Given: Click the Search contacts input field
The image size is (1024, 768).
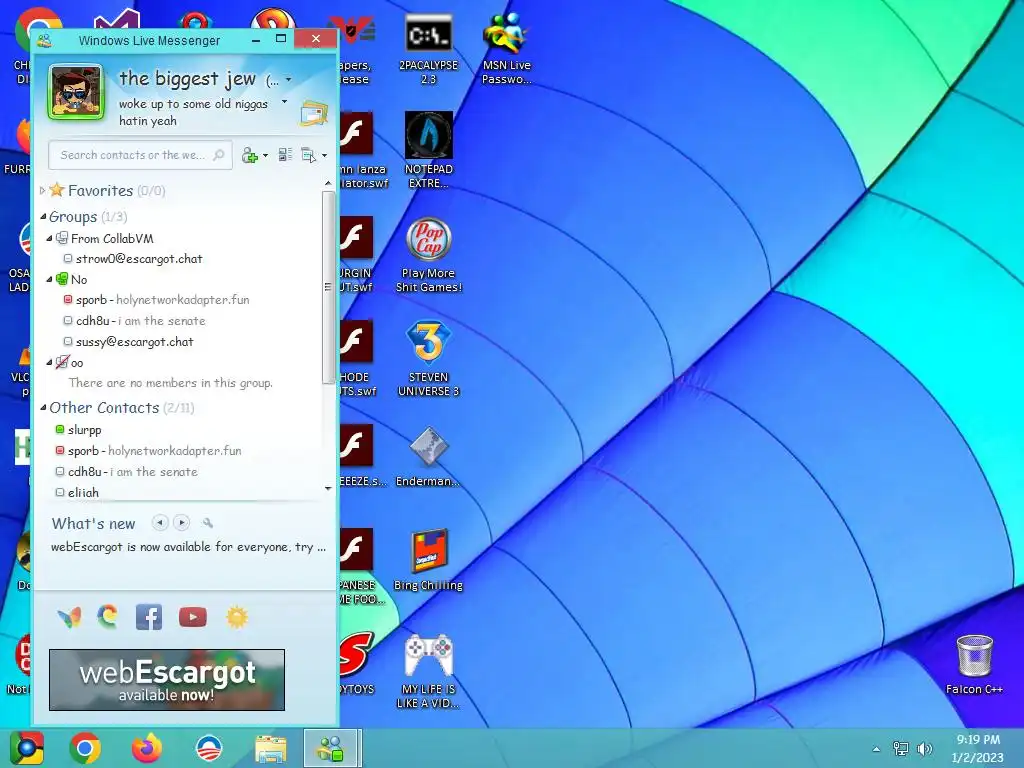Looking at the screenshot, I should point(140,155).
